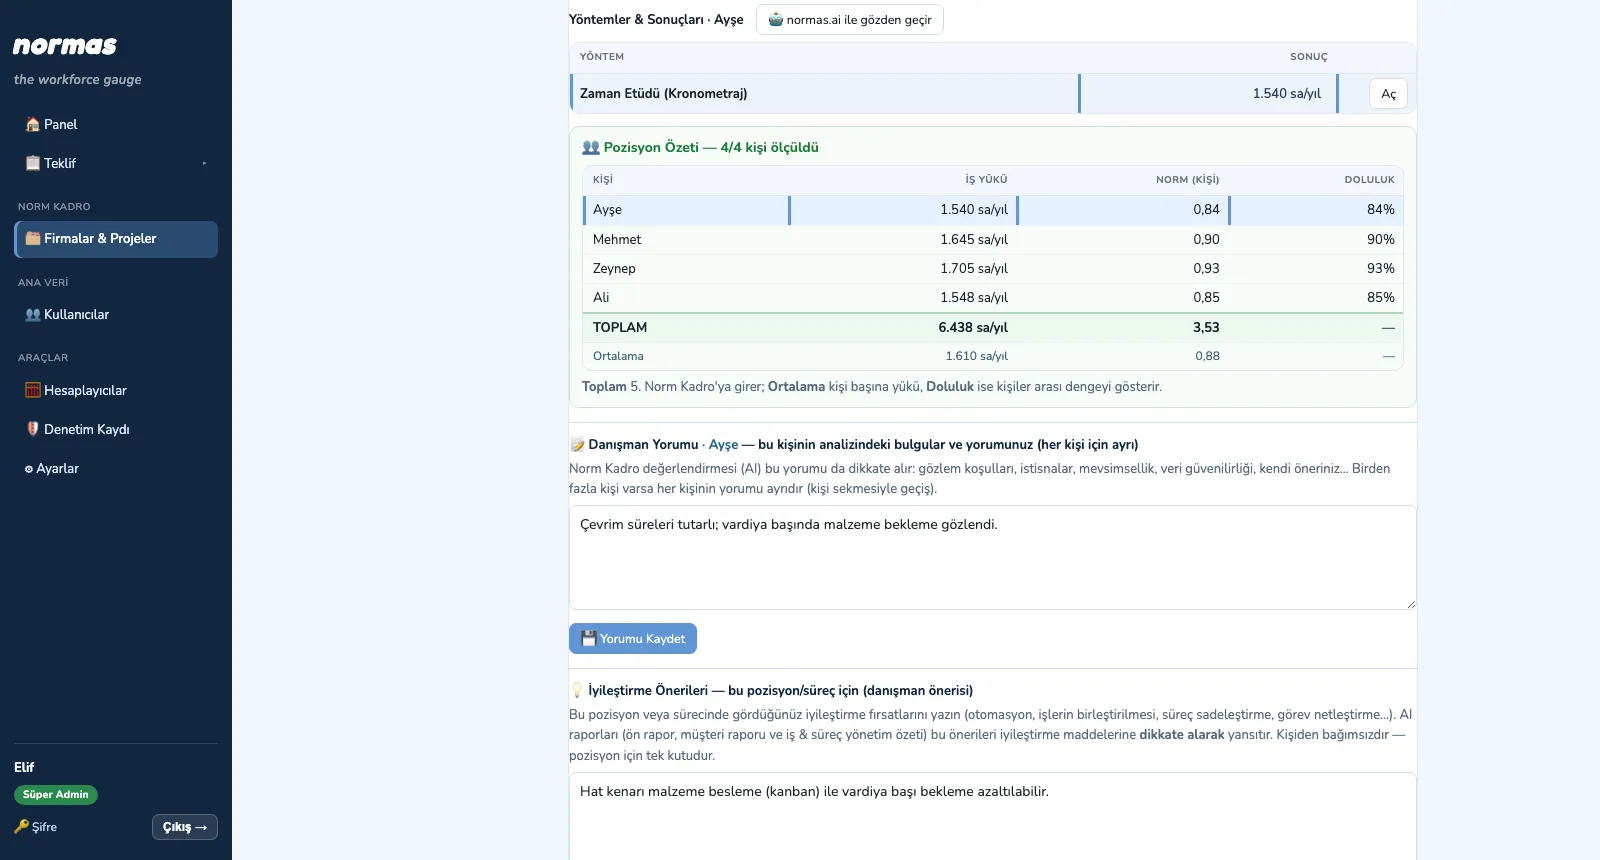1600x860 pixels.
Task: Click the Panel house icon
Action: coord(33,125)
